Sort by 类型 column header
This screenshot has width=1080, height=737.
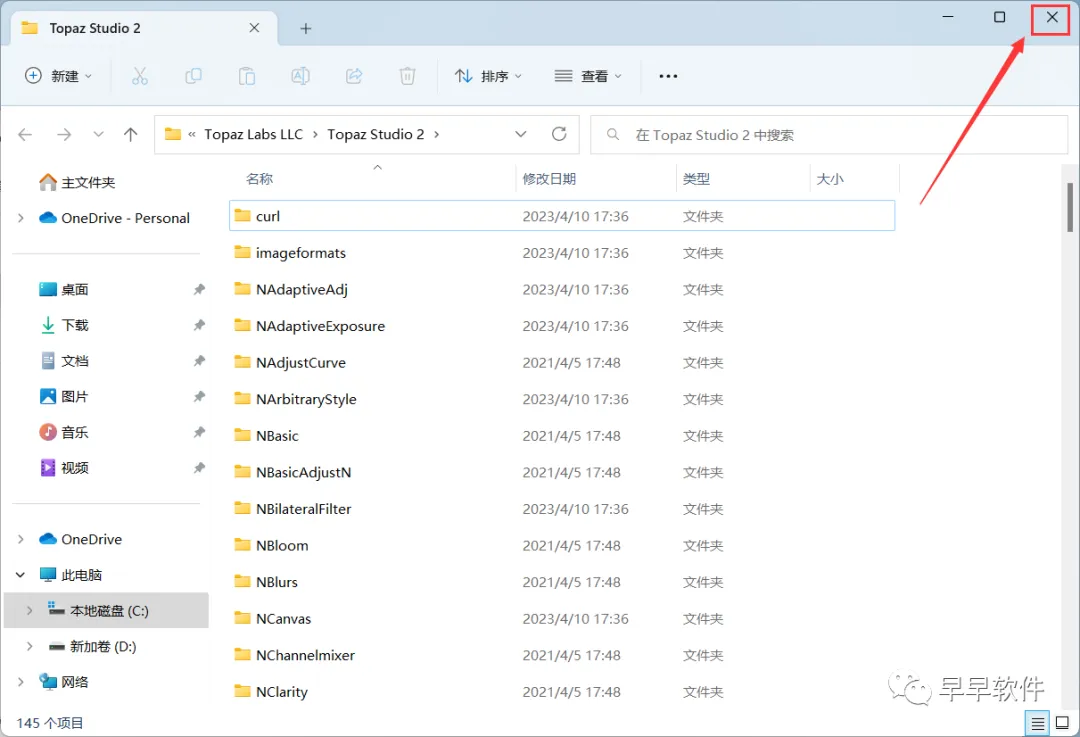696,179
